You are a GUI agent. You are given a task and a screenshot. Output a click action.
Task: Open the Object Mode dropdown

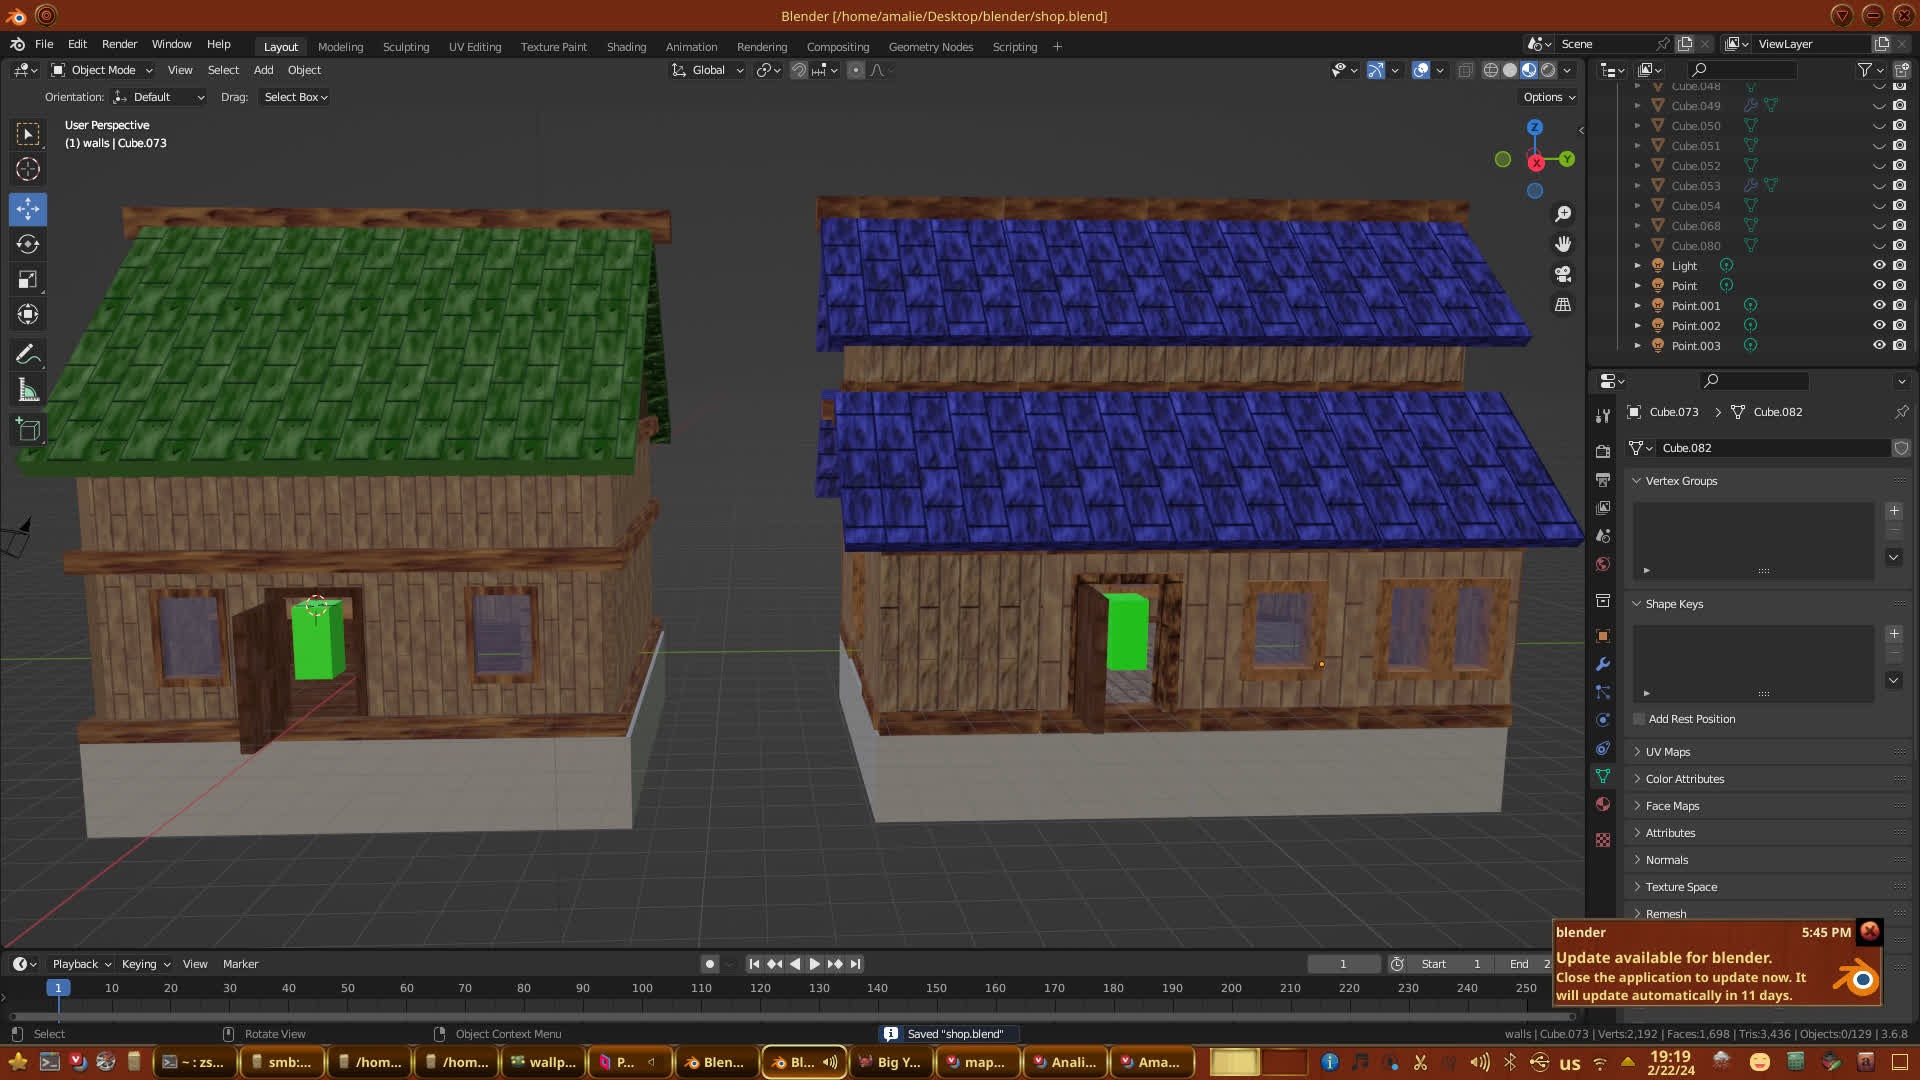pos(102,70)
